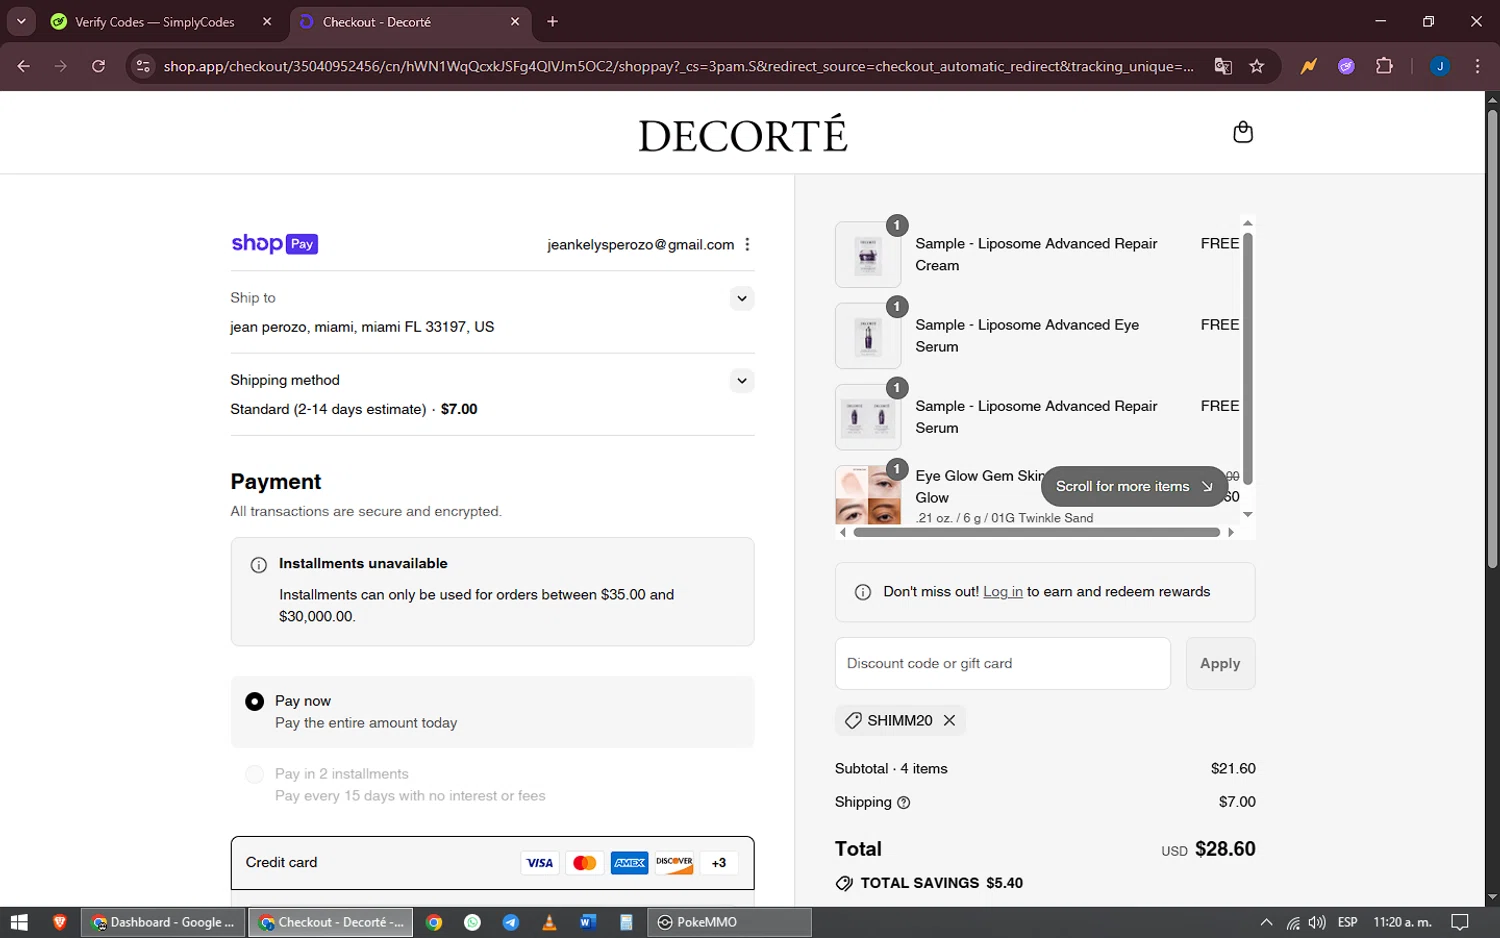Open the browser three-dot menu

(1478, 66)
